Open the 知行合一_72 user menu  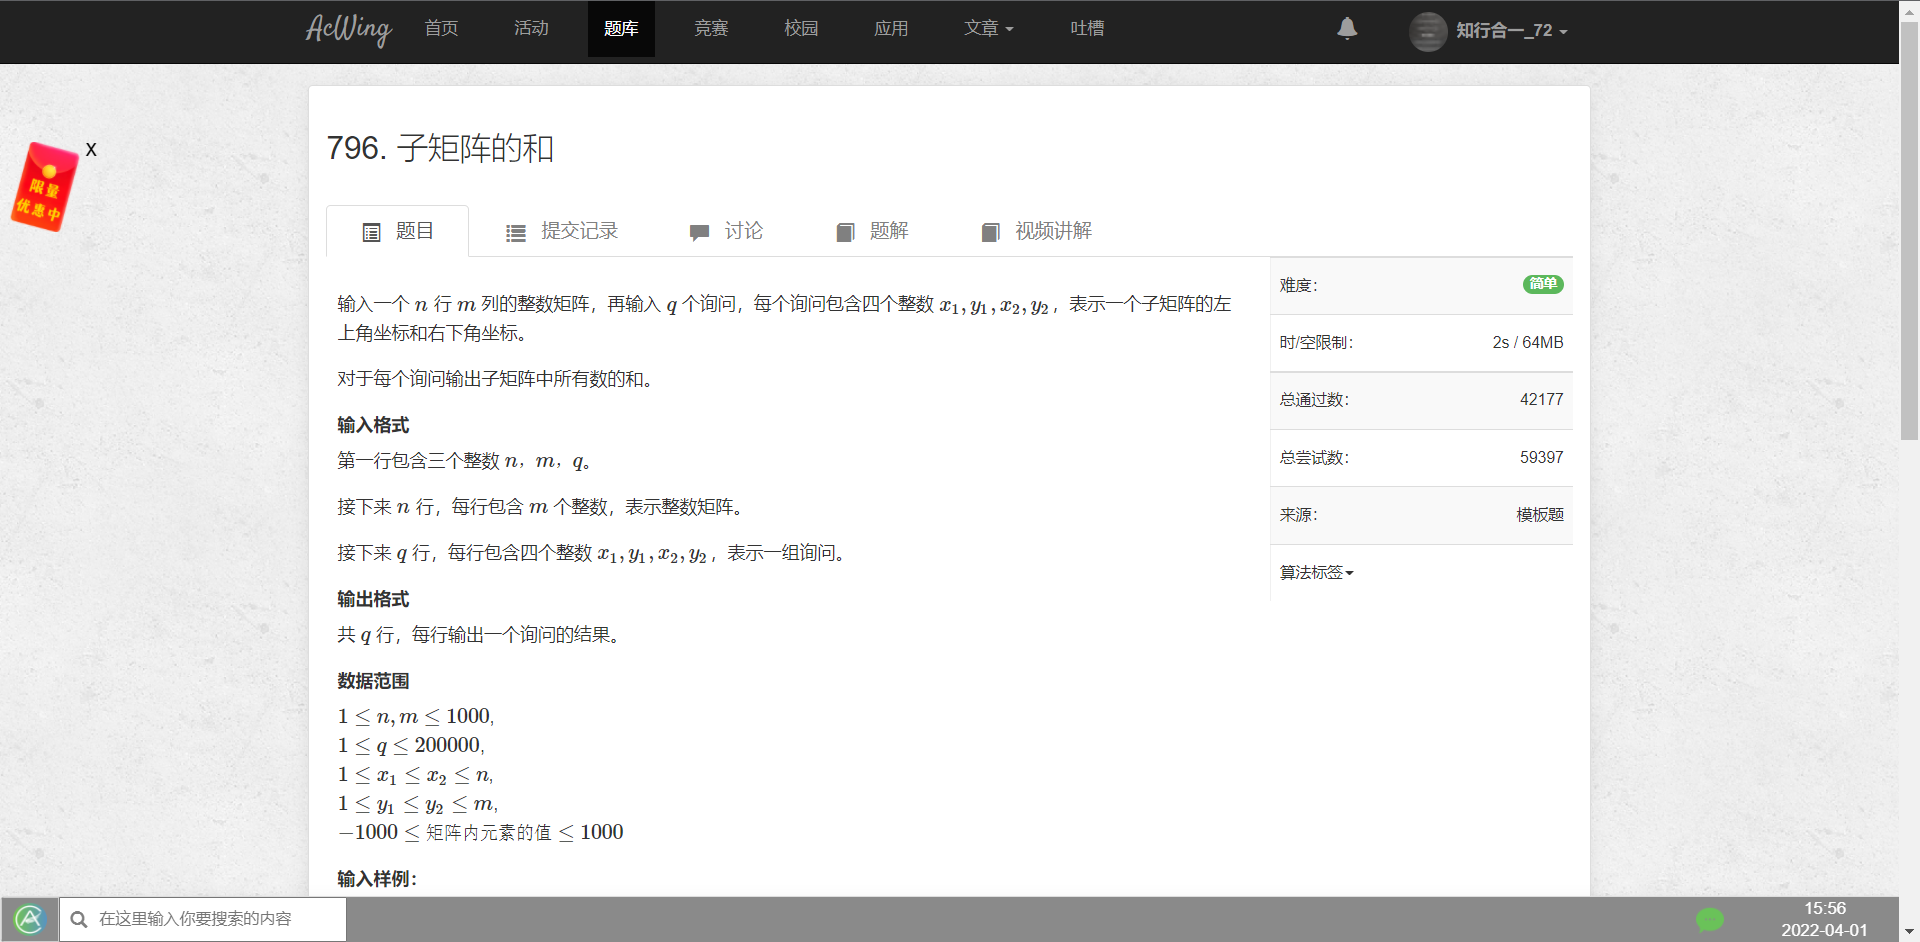tap(1511, 31)
